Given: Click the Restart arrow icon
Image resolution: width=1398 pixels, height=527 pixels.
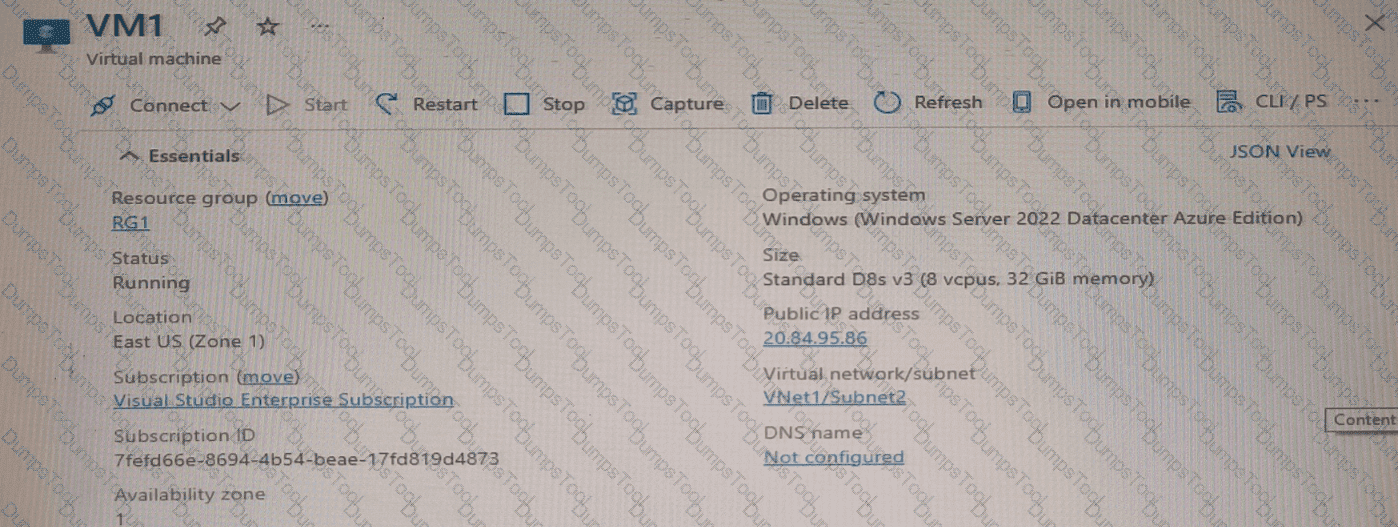Looking at the screenshot, I should pyautogui.click(x=387, y=104).
